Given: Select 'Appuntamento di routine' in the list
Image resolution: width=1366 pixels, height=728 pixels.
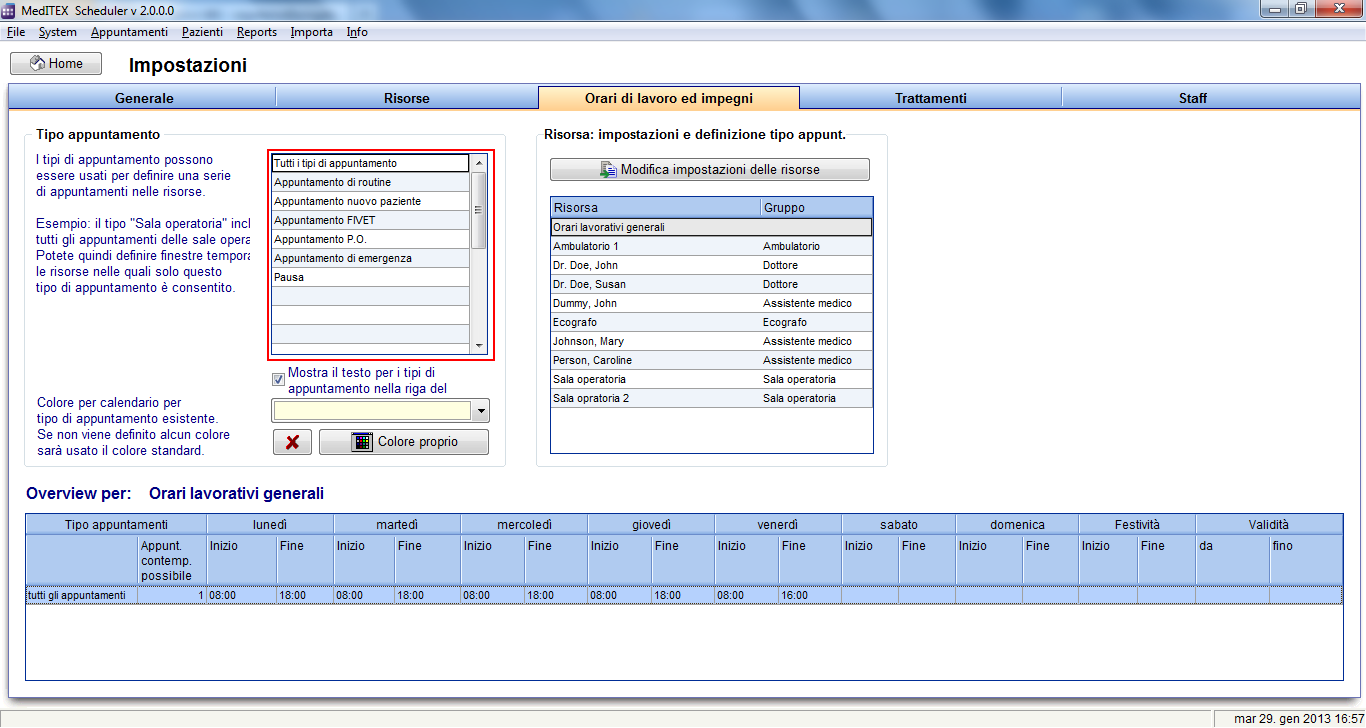Looking at the screenshot, I should point(370,182).
